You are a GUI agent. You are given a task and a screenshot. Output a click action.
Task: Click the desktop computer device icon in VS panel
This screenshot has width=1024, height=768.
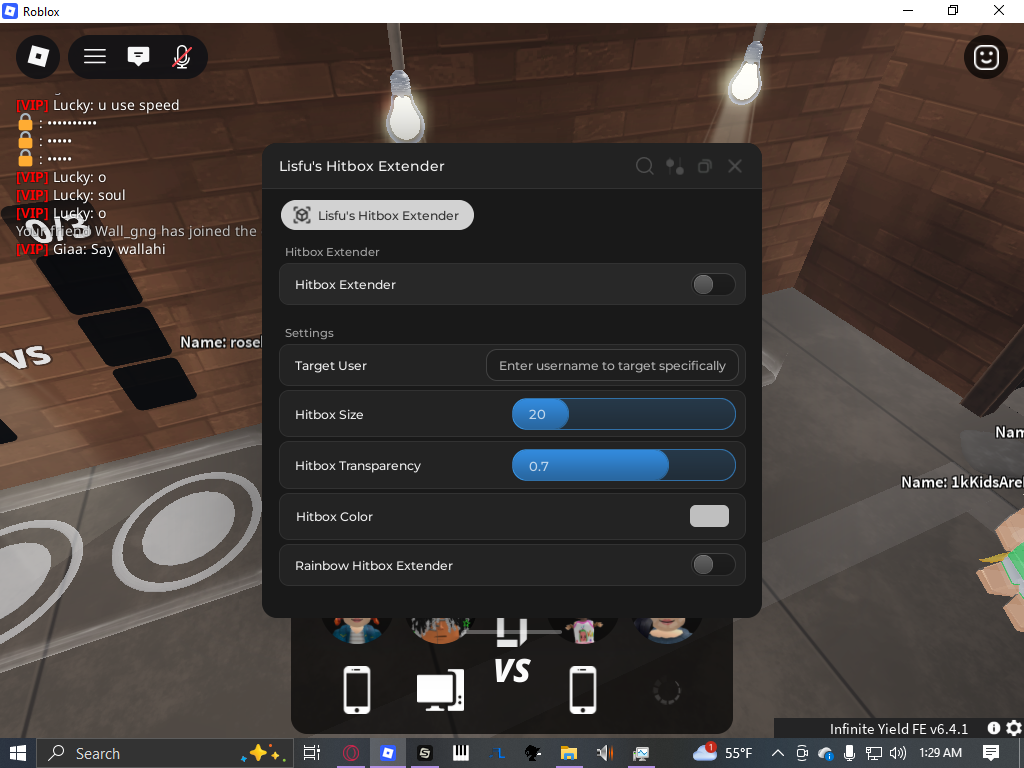440,690
